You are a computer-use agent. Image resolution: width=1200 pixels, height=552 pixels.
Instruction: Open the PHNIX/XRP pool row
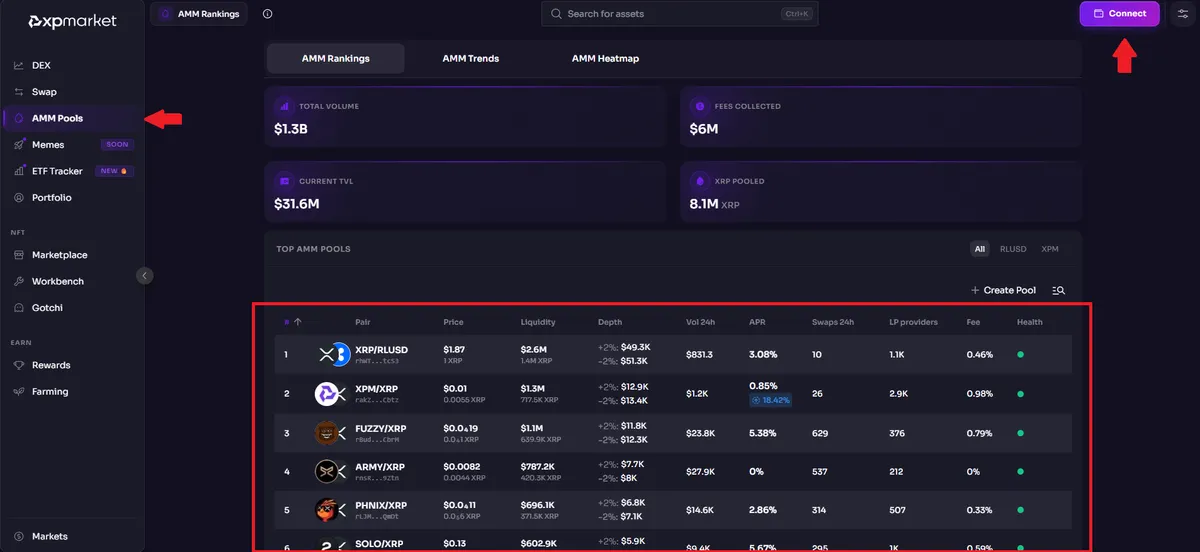point(673,510)
